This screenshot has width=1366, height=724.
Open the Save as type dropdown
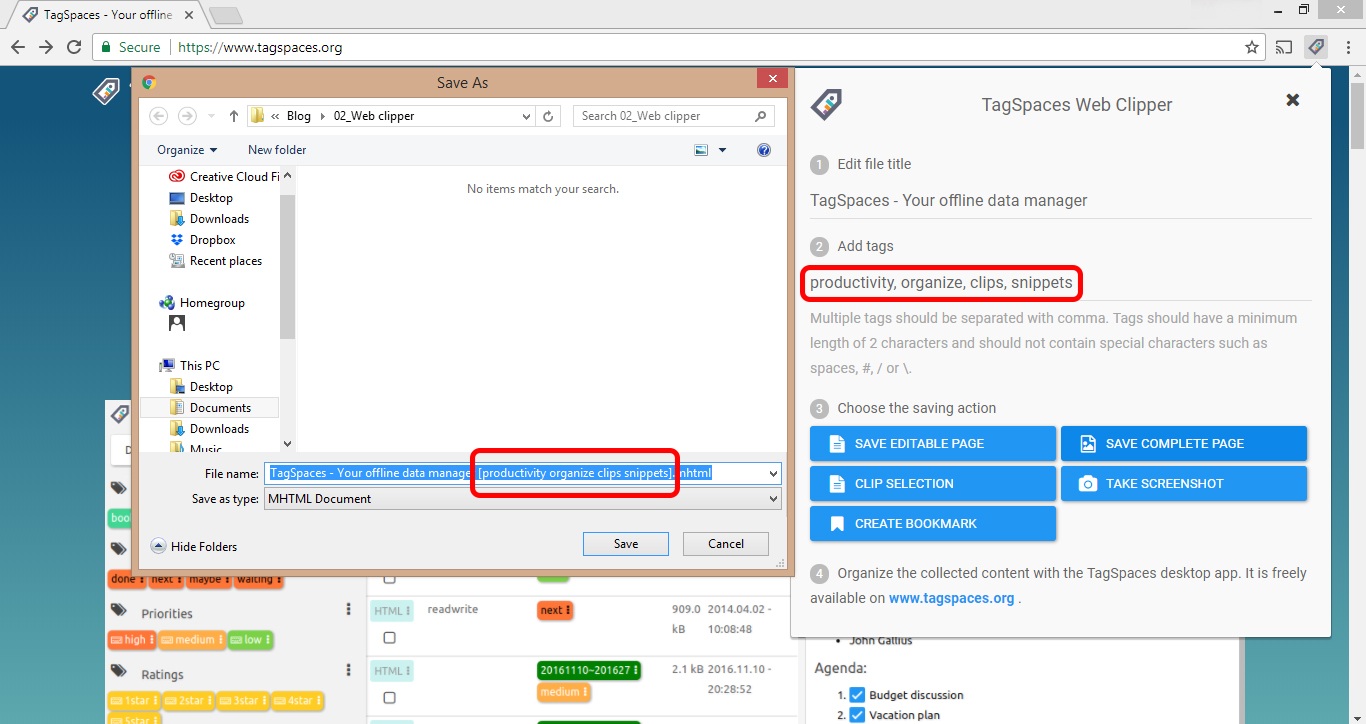(x=772, y=498)
